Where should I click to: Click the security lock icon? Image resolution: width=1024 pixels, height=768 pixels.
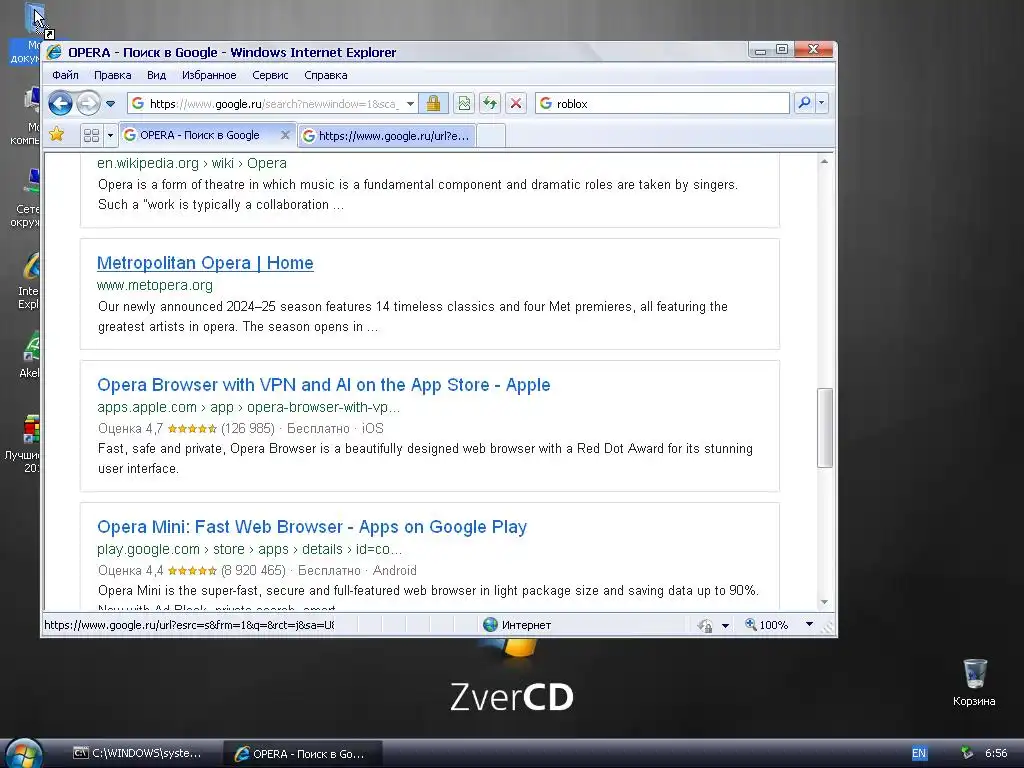coord(434,103)
